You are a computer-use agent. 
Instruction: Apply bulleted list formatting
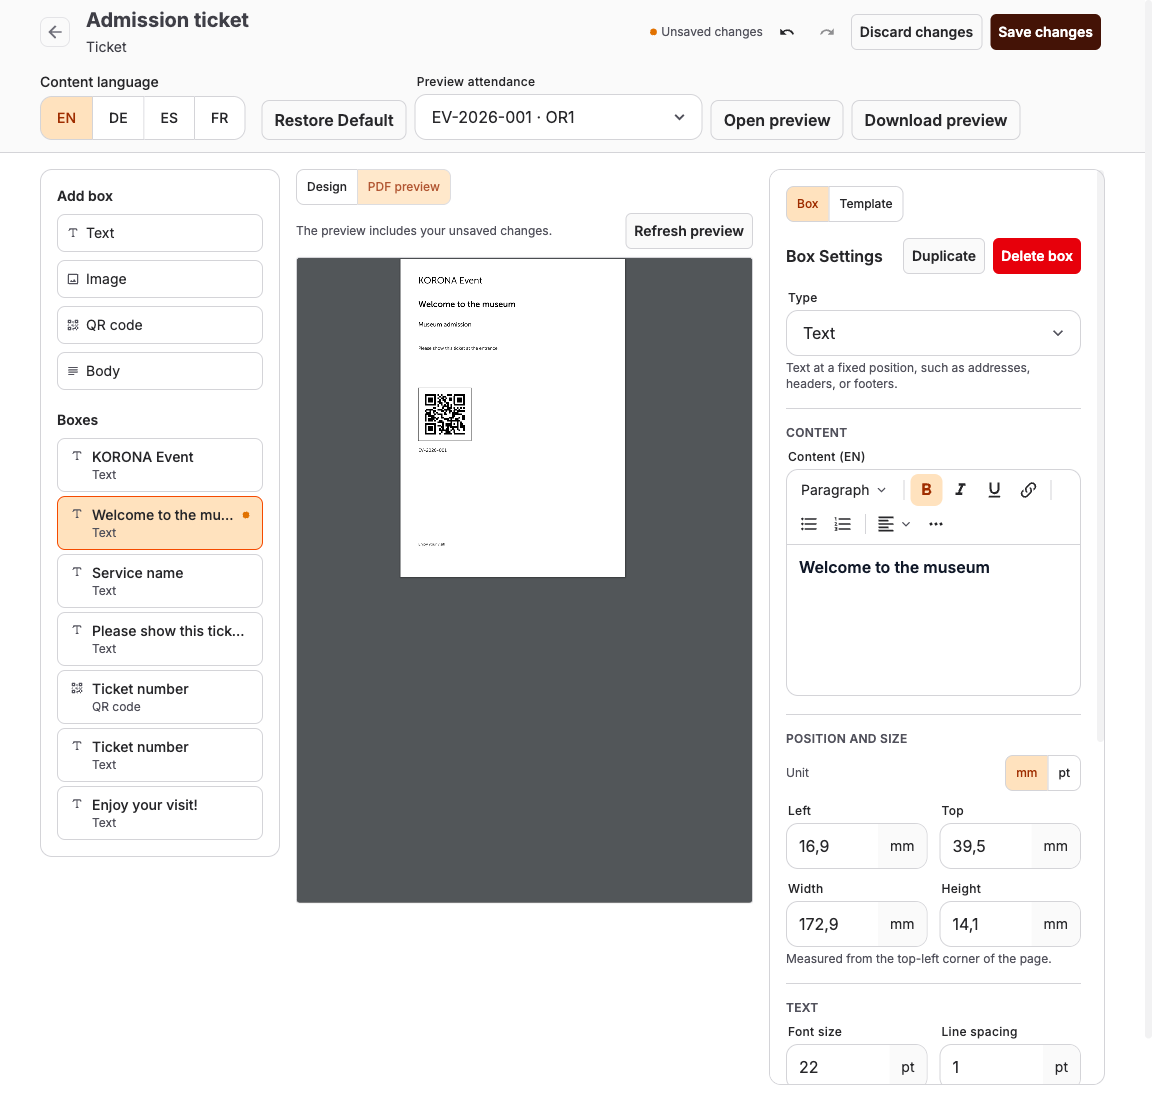(x=809, y=524)
